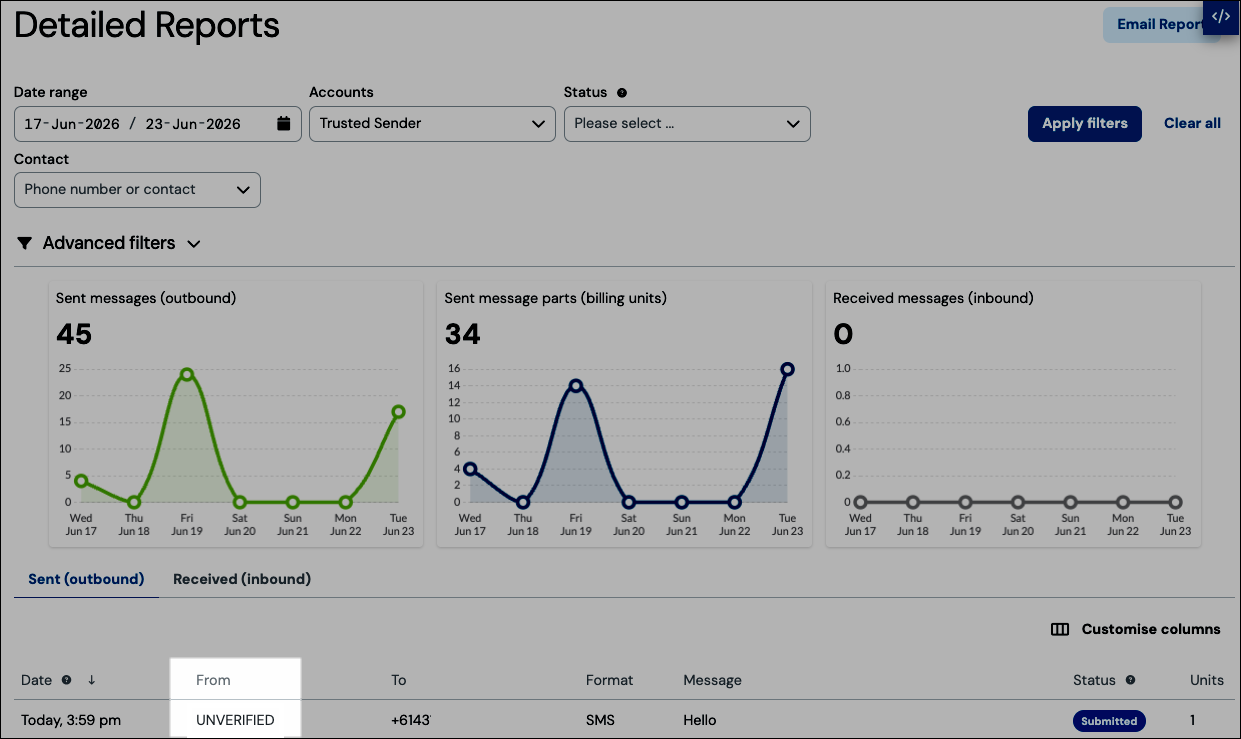Click the Date column info icon
The image size is (1241, 739).
(66, 680)
